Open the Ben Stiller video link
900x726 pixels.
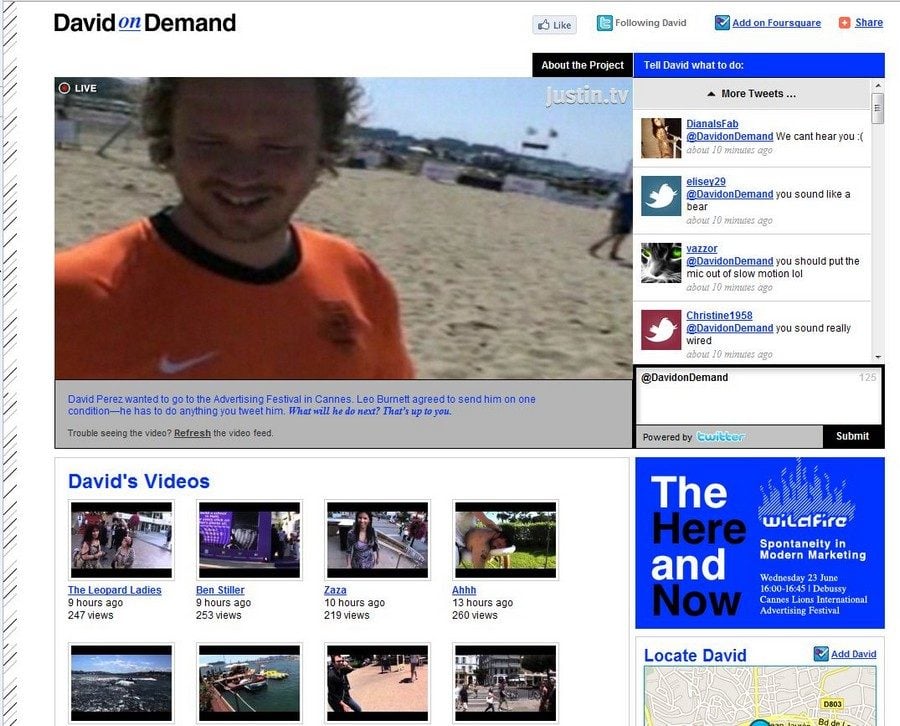(220, 590)
